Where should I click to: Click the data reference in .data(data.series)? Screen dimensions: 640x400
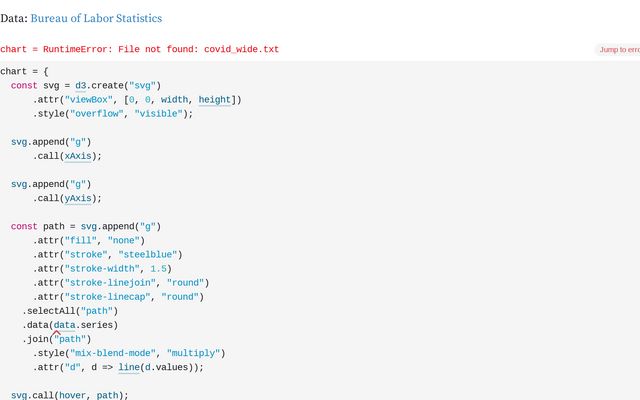click(64, 325)
